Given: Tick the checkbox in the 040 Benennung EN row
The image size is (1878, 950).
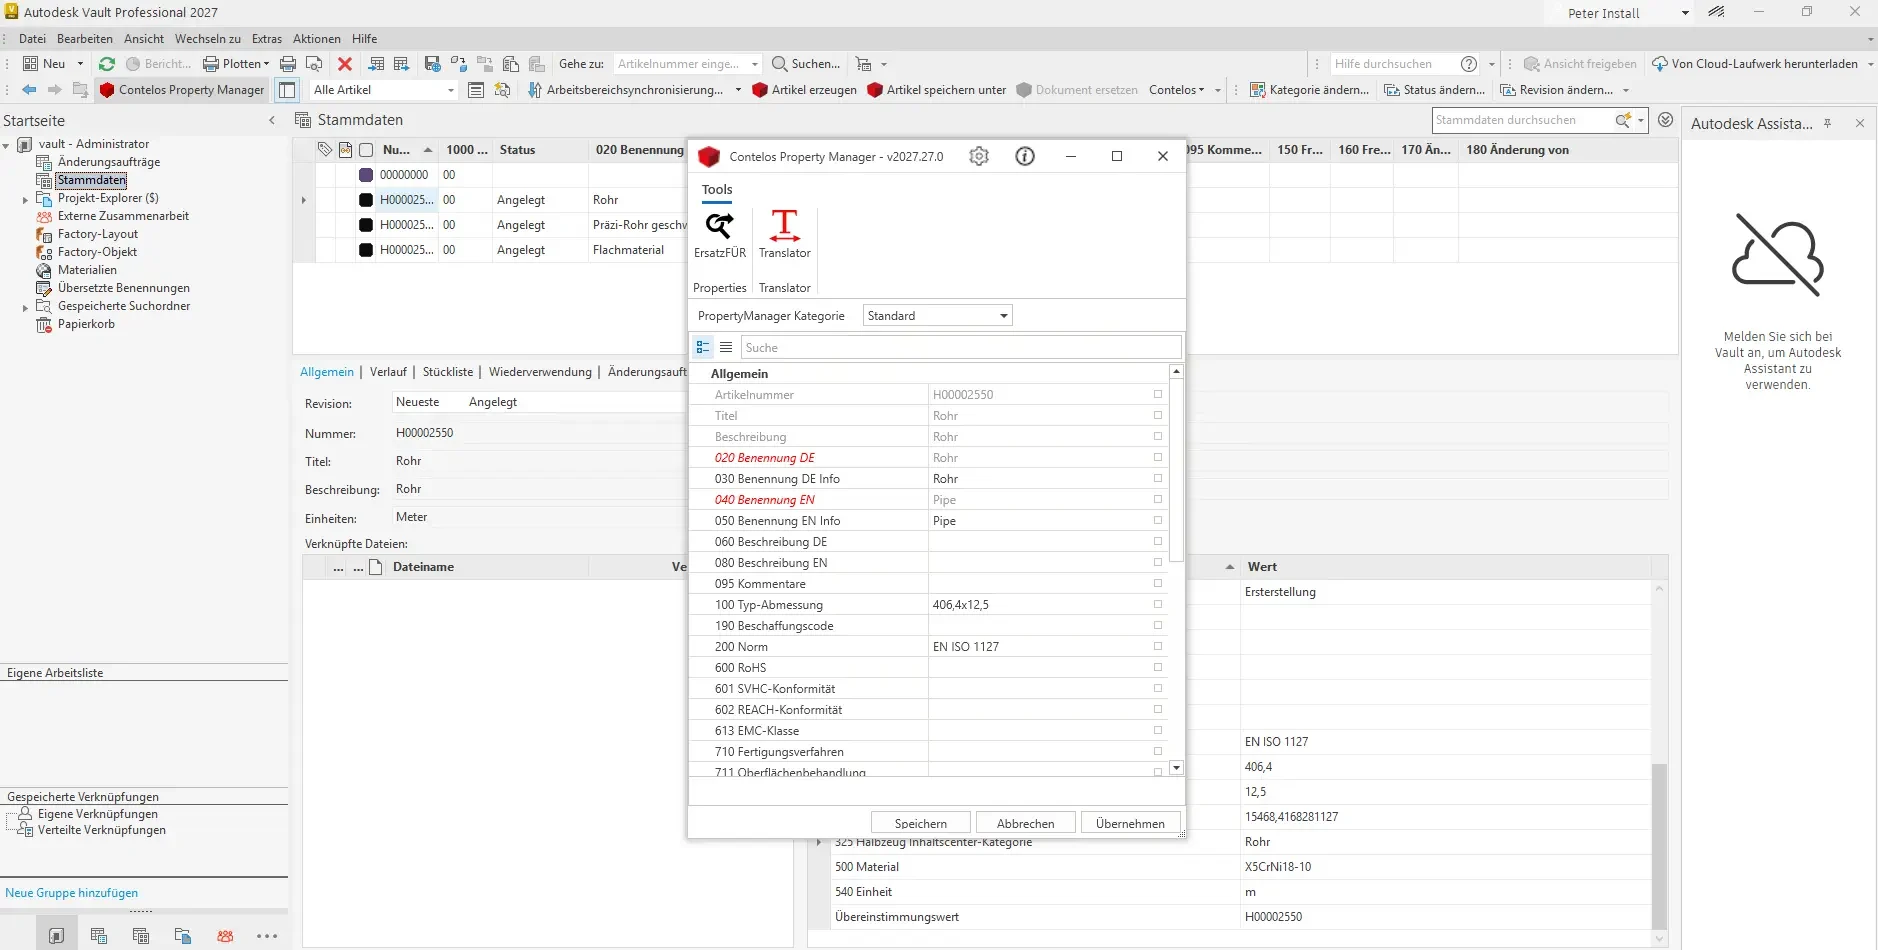Looking at the screenshot, I should point(1158,499).
